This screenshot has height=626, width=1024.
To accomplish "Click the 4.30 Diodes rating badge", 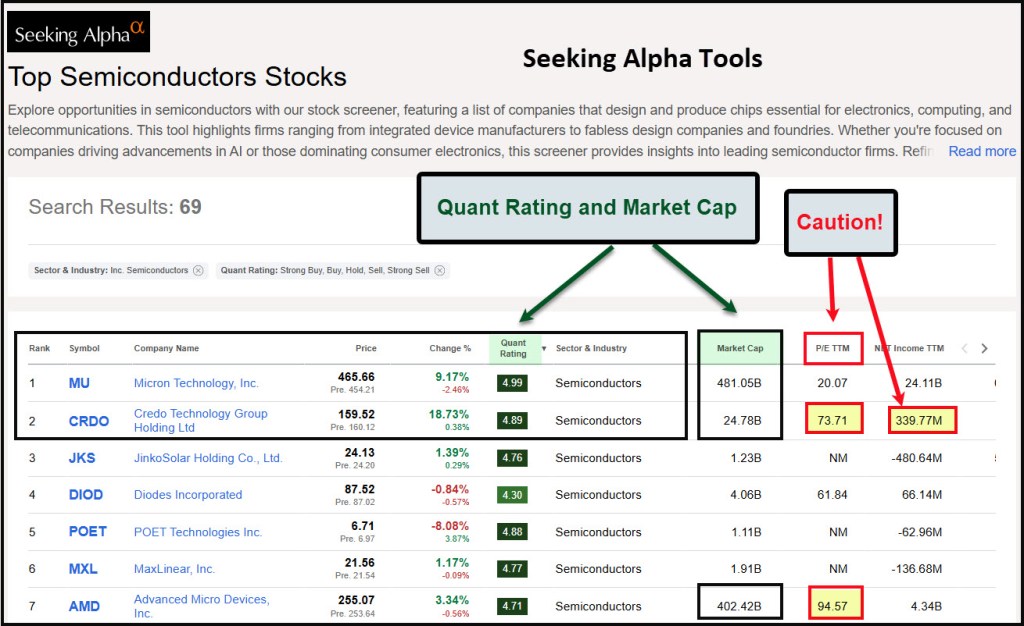I will [512, 495].
